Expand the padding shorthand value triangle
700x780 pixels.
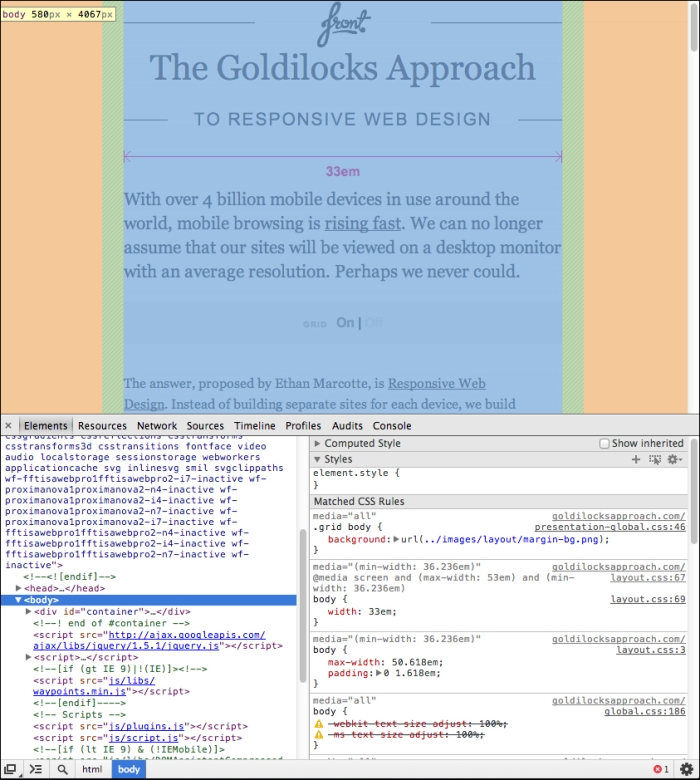coord(379,673)
